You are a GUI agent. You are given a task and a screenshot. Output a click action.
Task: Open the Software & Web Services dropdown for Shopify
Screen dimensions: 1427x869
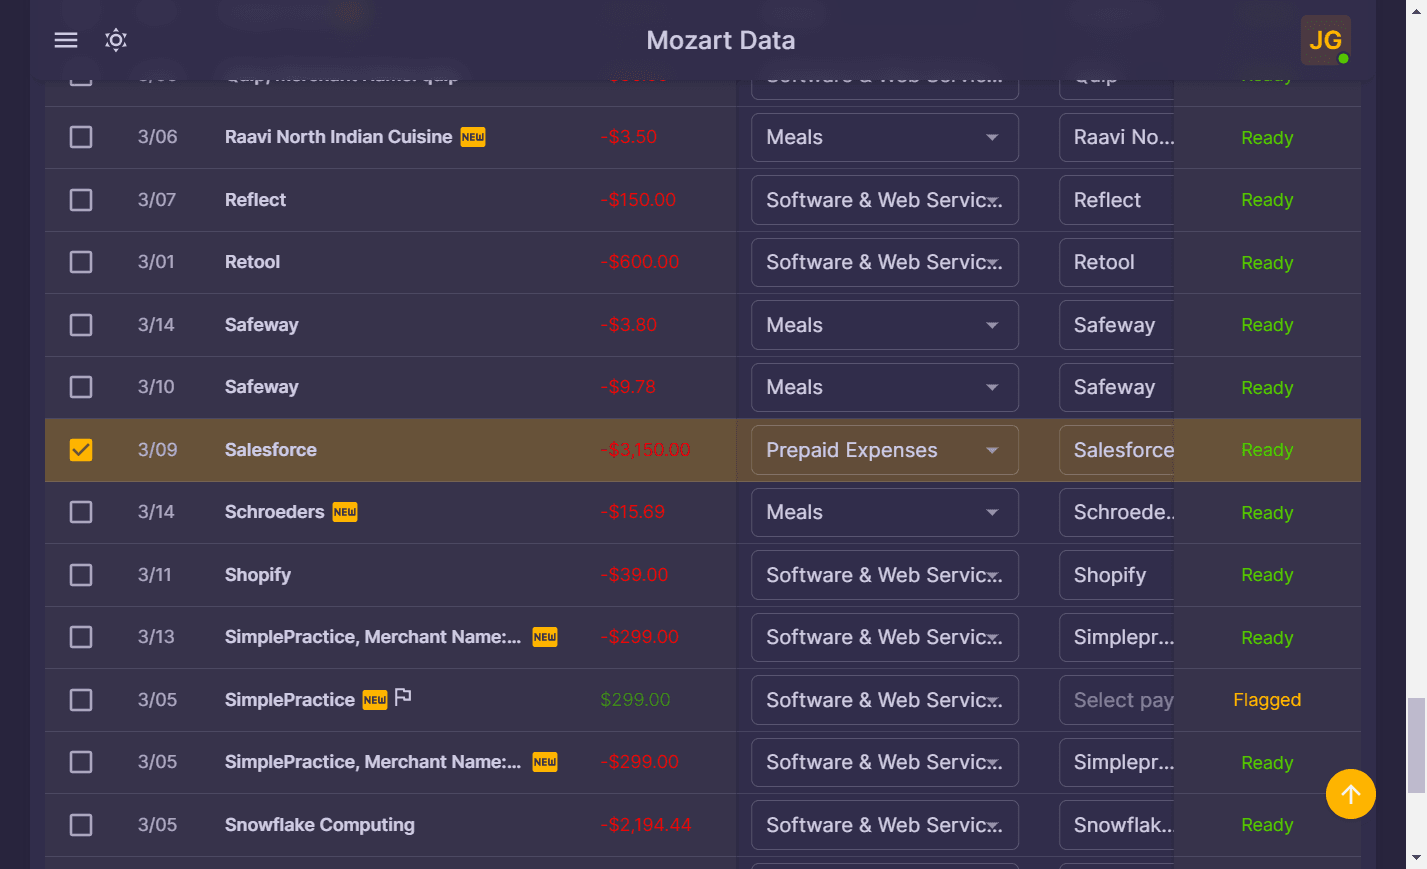[884, 574]
